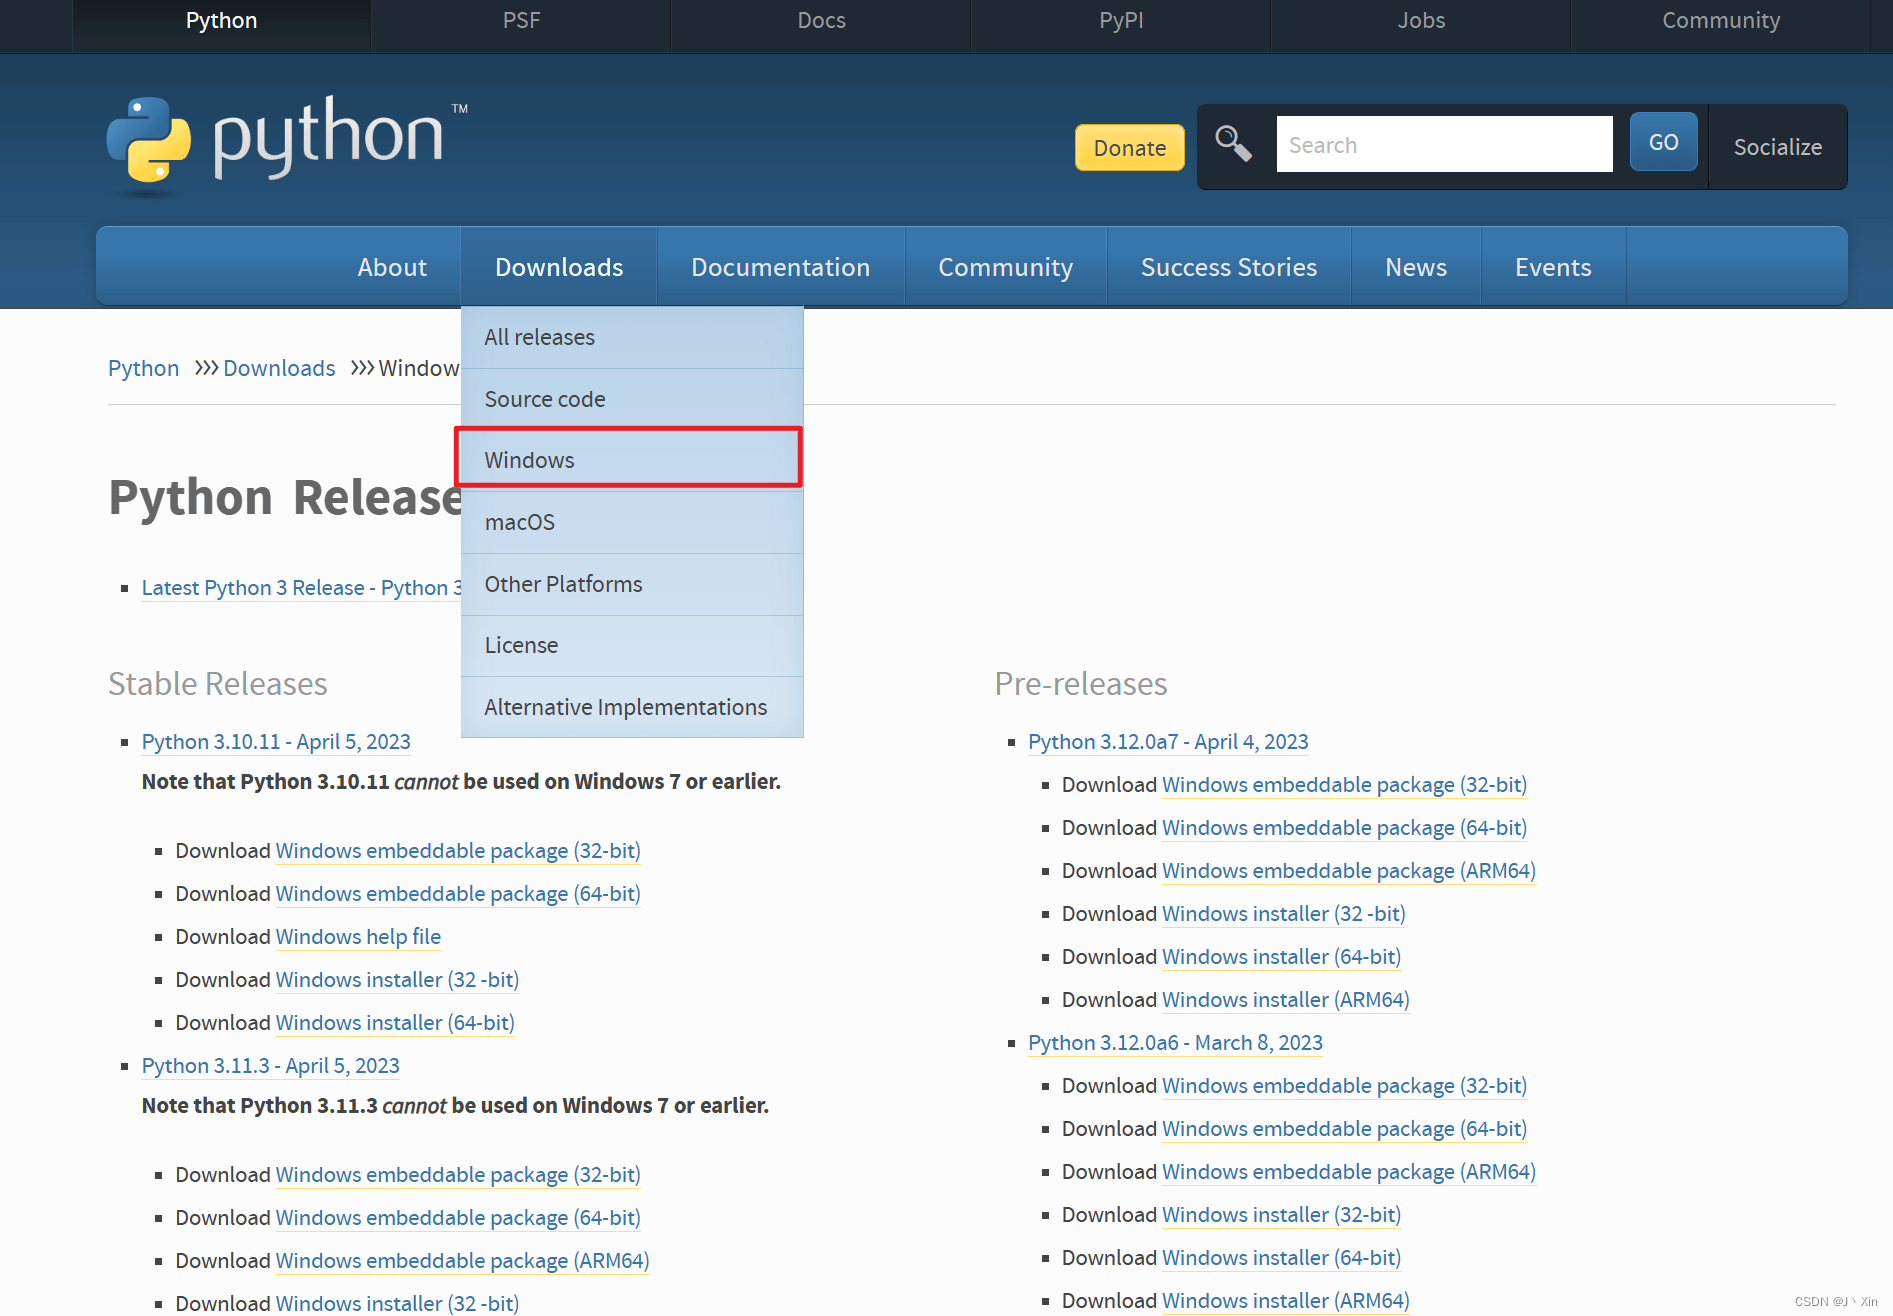Pick macOS in the Downloads menu
The height and width of the screenshot is (1316, 1893).
pyautogui.click(x=632, y=522)
